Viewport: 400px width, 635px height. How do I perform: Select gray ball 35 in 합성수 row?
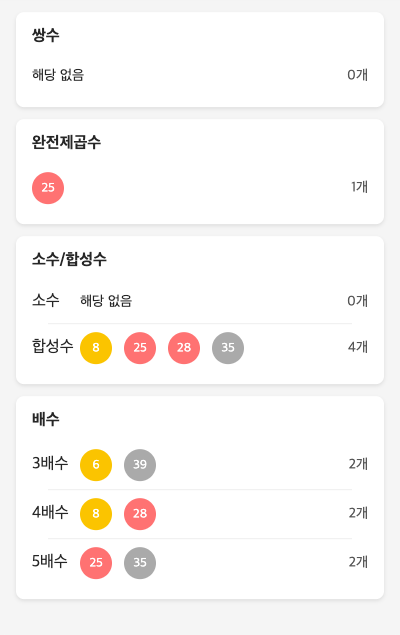(228, 348)
